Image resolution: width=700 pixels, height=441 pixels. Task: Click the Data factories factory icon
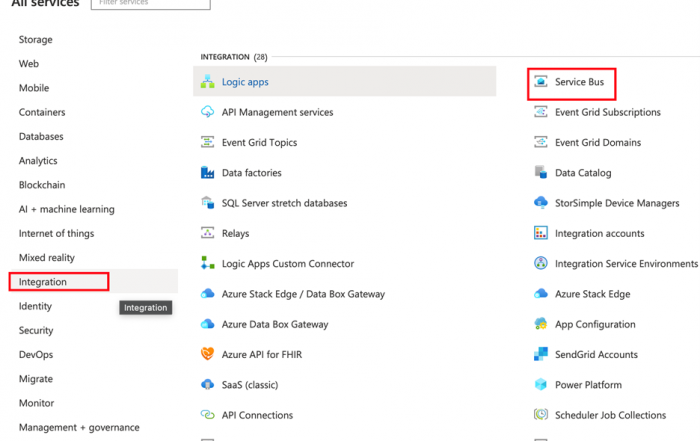[207, 172]
